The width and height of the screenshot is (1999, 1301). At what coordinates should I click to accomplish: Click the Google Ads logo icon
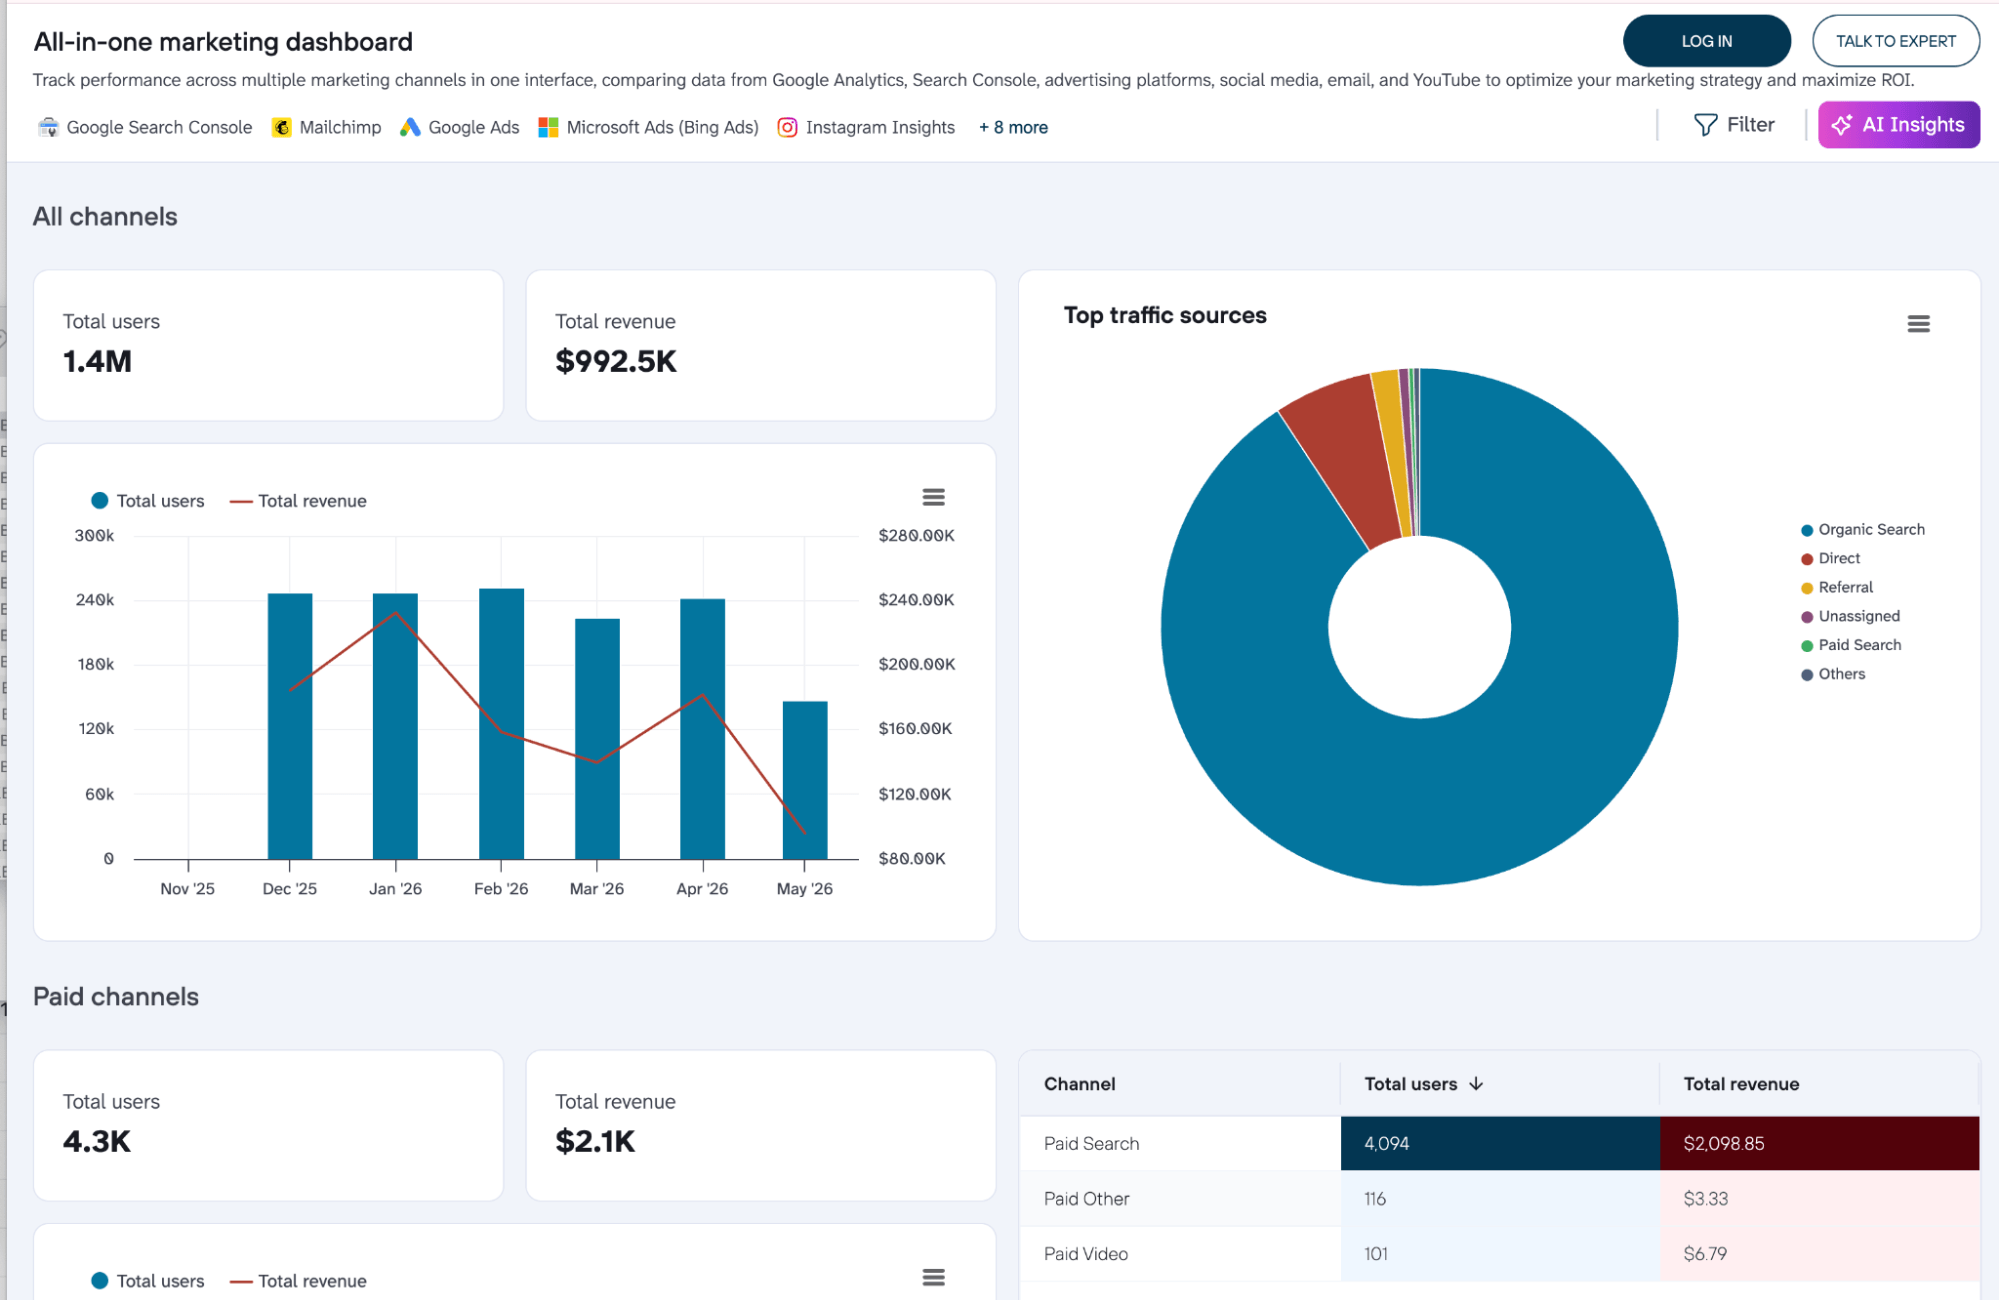pyautogui.click(x=410, y=127)
